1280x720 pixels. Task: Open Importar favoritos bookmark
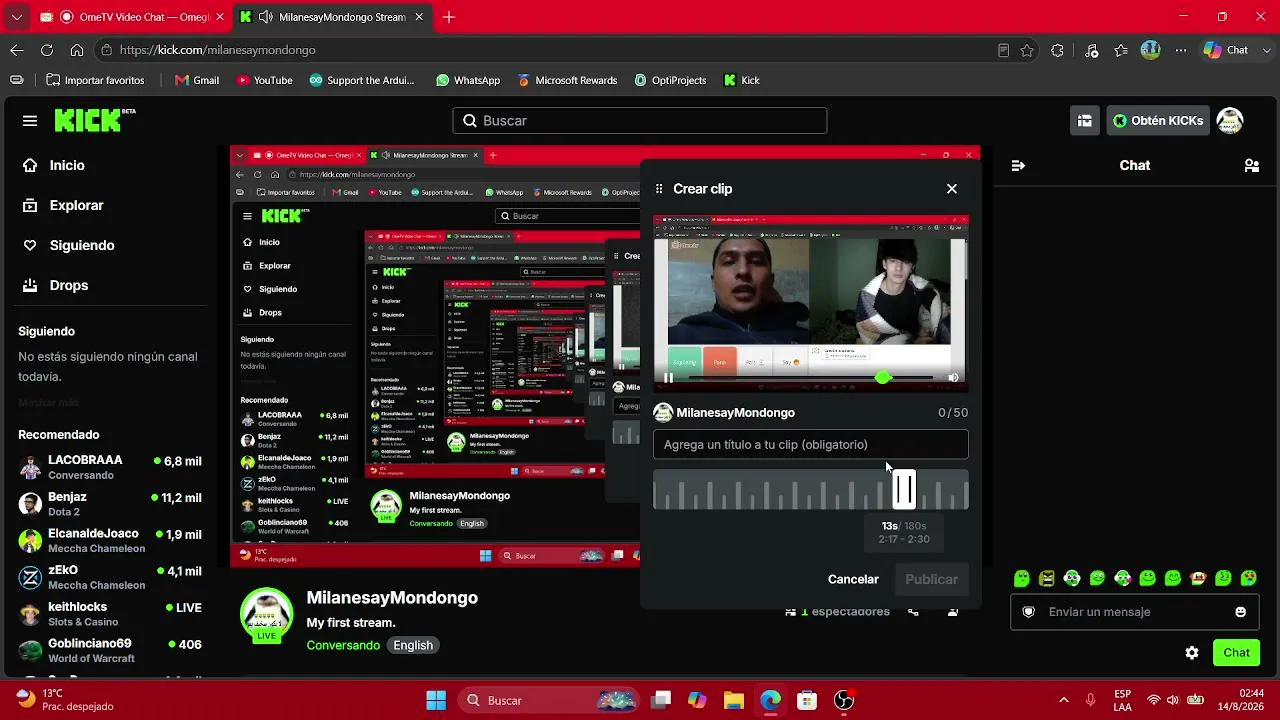point(95,80)
